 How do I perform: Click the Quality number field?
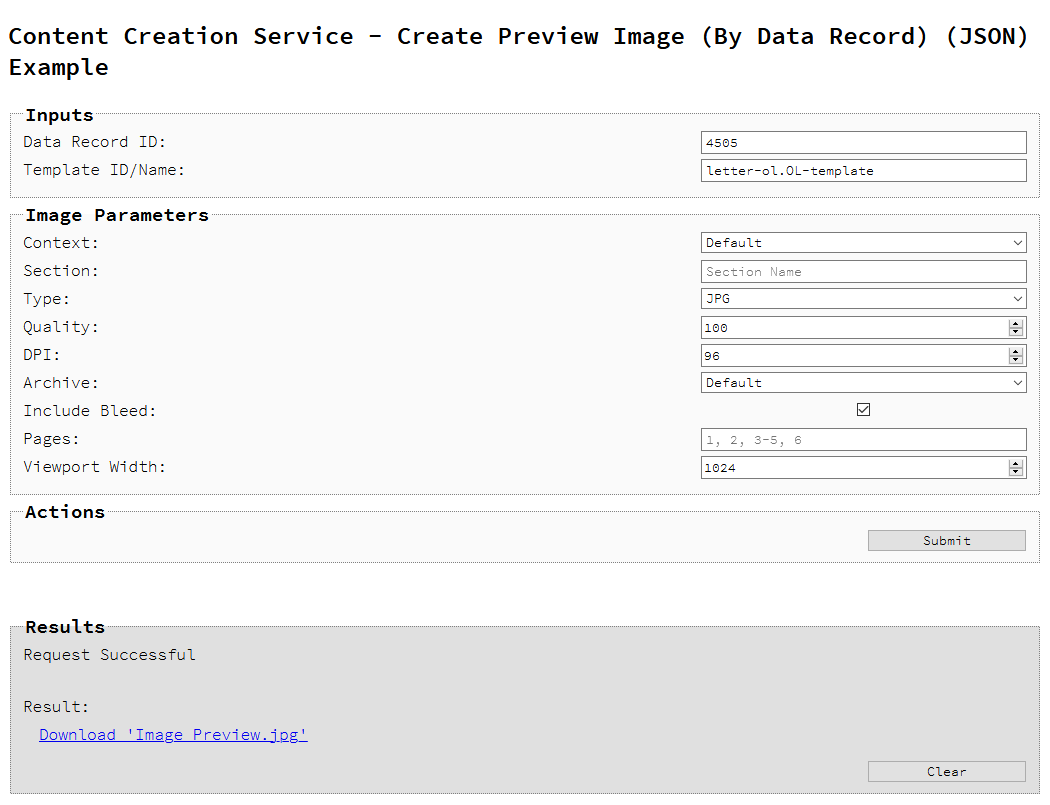[x=863, y=327]
